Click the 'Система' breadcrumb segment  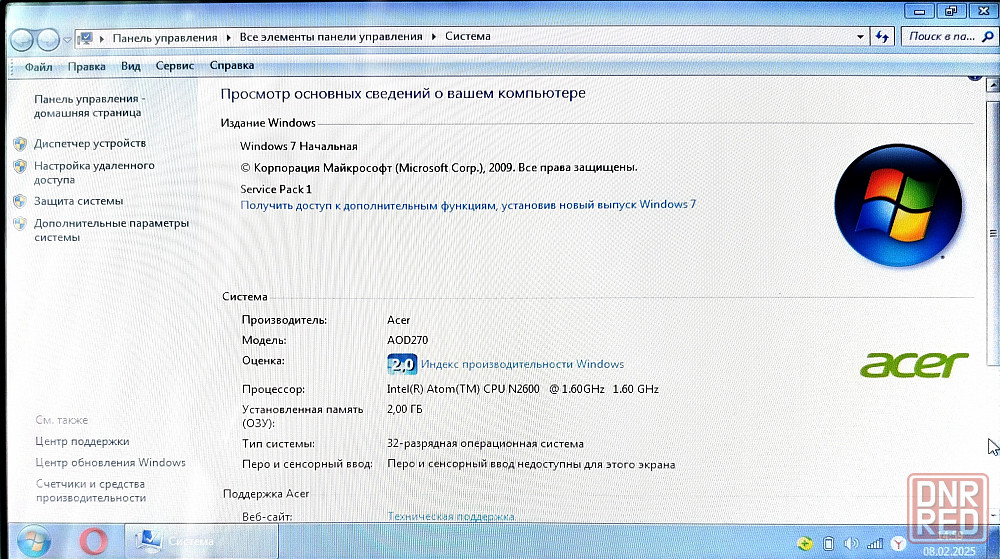click(x=467, y=36)
